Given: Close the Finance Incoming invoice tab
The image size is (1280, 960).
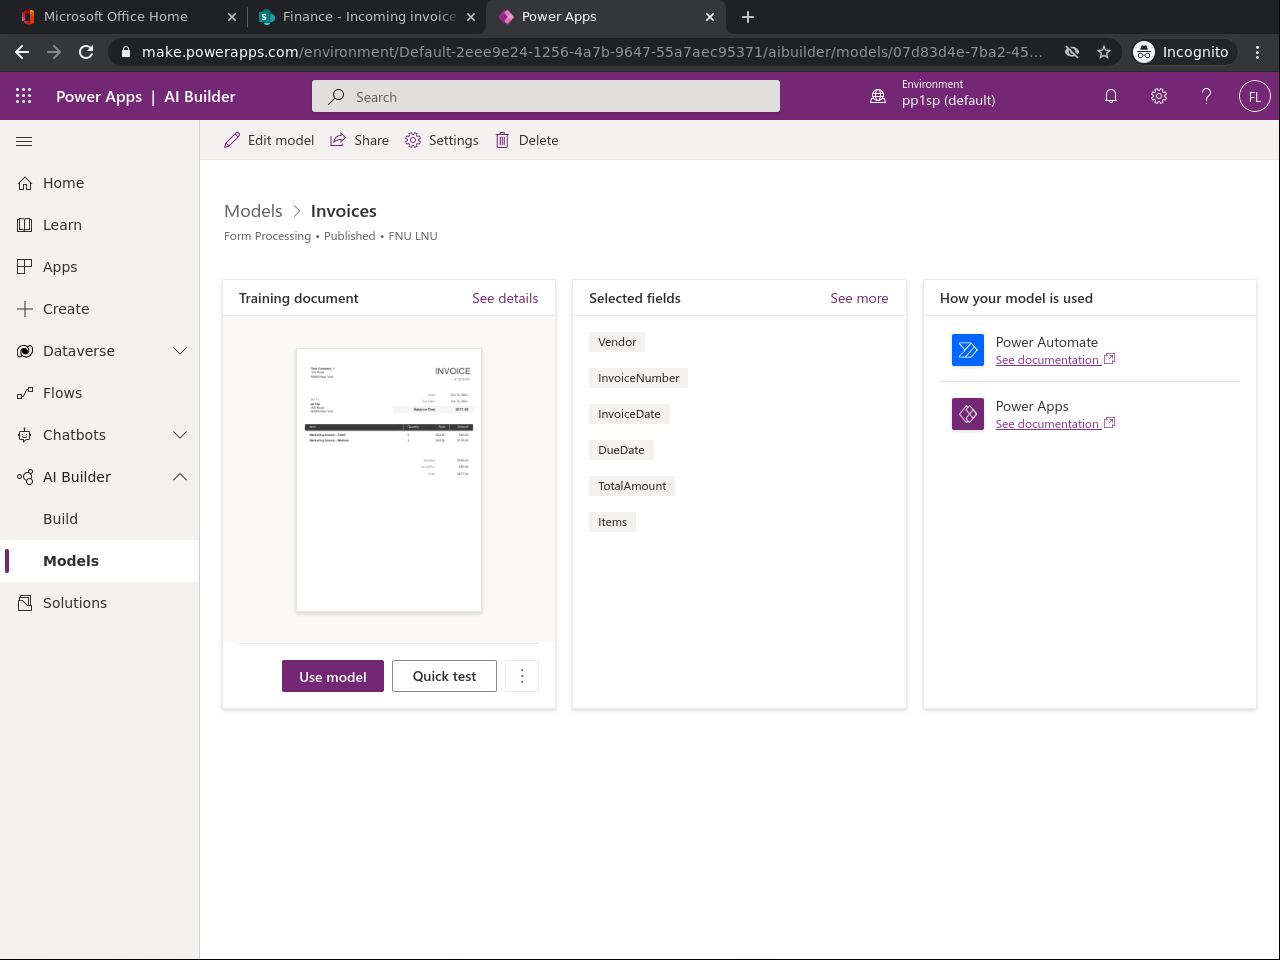Looking at the screenshot, I should [470, 17].
